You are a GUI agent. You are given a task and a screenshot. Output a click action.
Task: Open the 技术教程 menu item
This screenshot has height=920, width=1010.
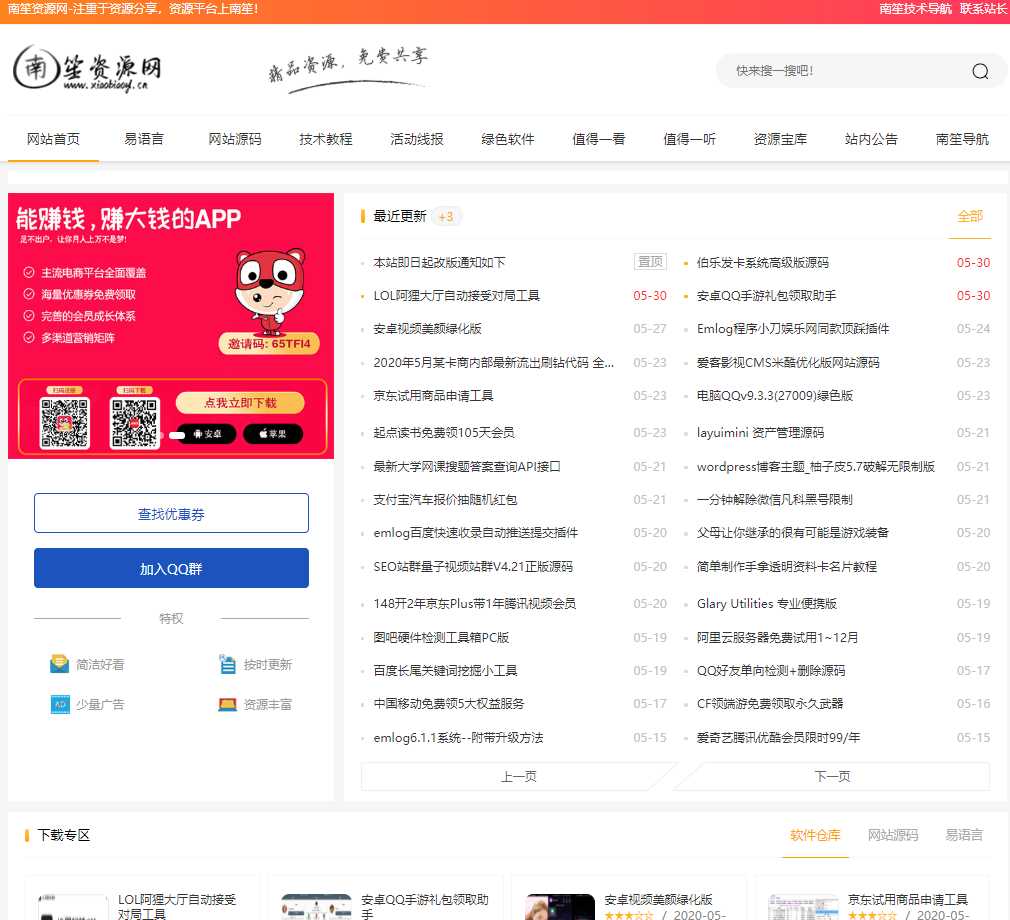[x=325, y=139]
